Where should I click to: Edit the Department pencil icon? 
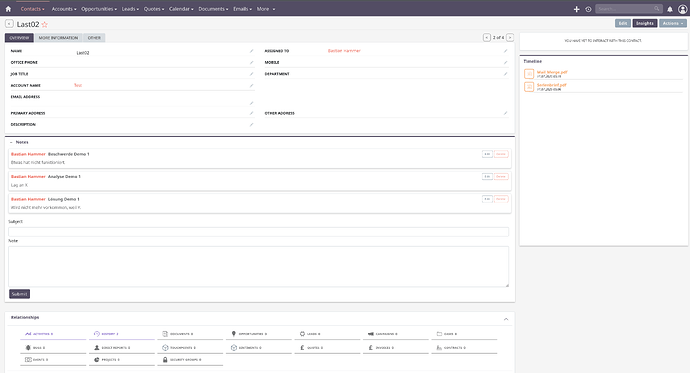pos(506,74)
